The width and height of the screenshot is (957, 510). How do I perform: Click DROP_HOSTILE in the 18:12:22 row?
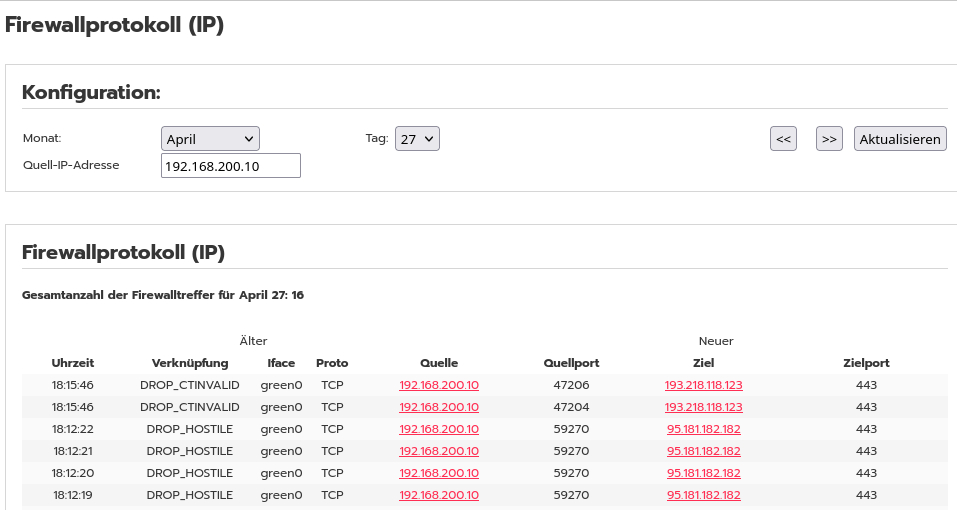point(190,429)
